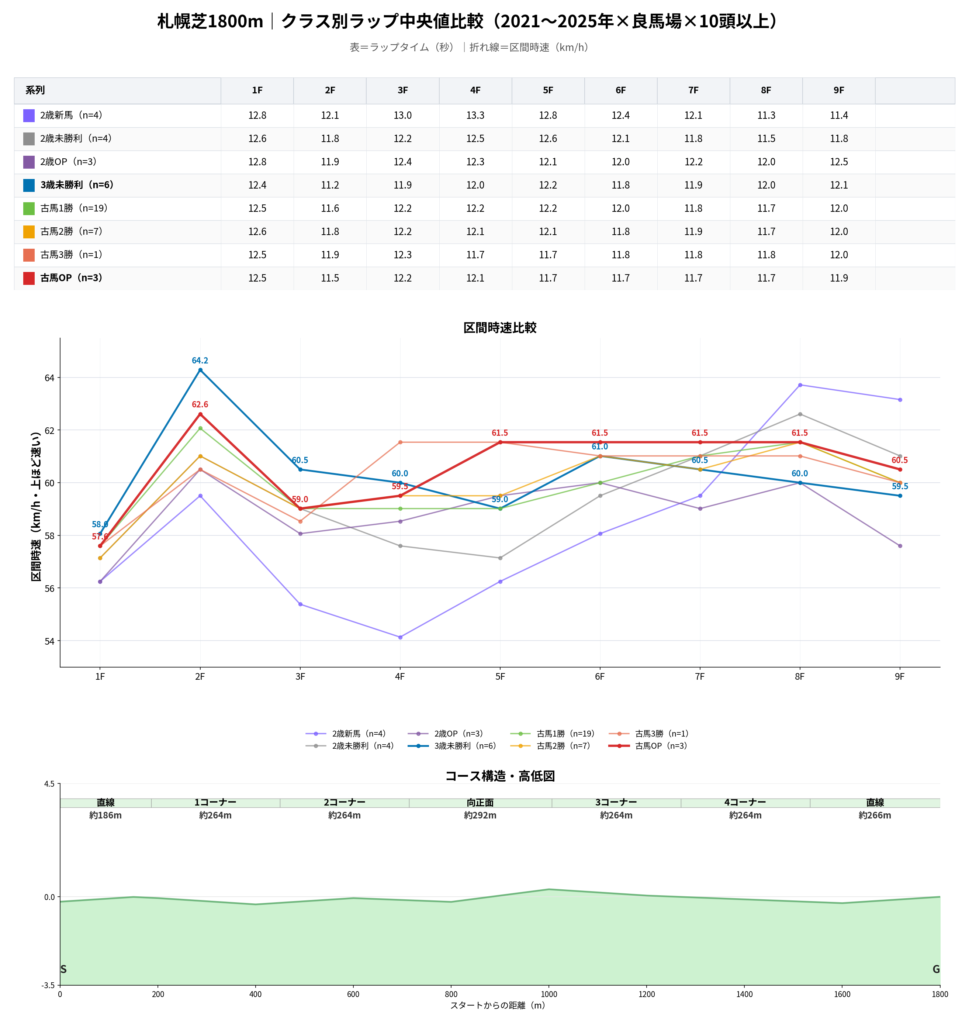Image resolution: width=969 pixels, height=1024 pixels.
Task: Click the 2歳新馬 purple color swatch in table
Action: click(29, 116)
